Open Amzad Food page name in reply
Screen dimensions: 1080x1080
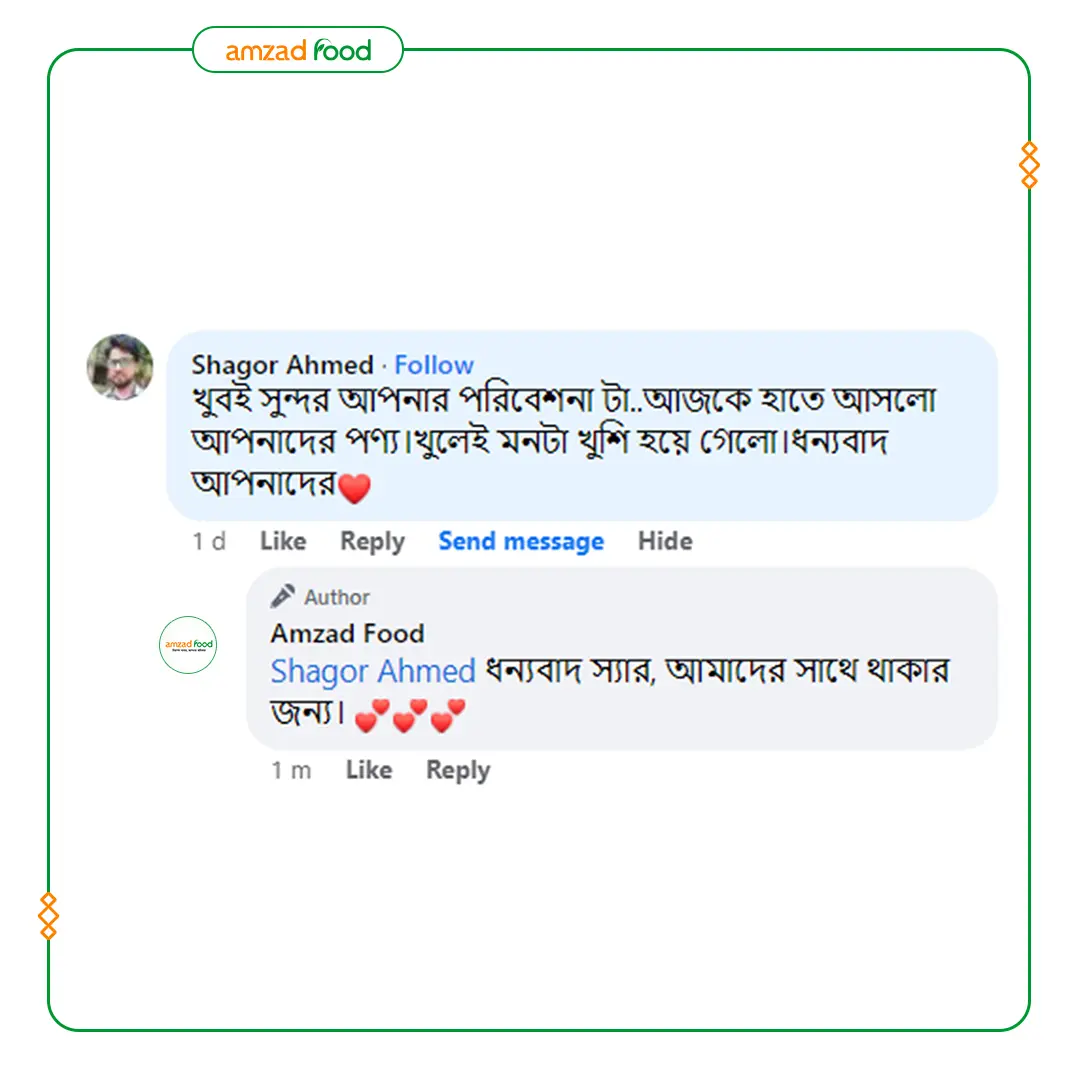[347, 633]
